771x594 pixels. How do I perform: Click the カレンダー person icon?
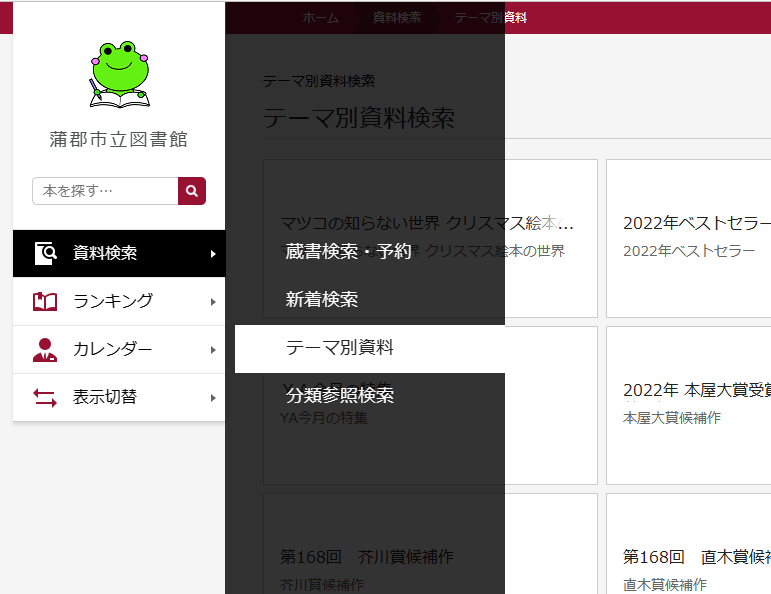pyautogui.click(x=45, y=350)
